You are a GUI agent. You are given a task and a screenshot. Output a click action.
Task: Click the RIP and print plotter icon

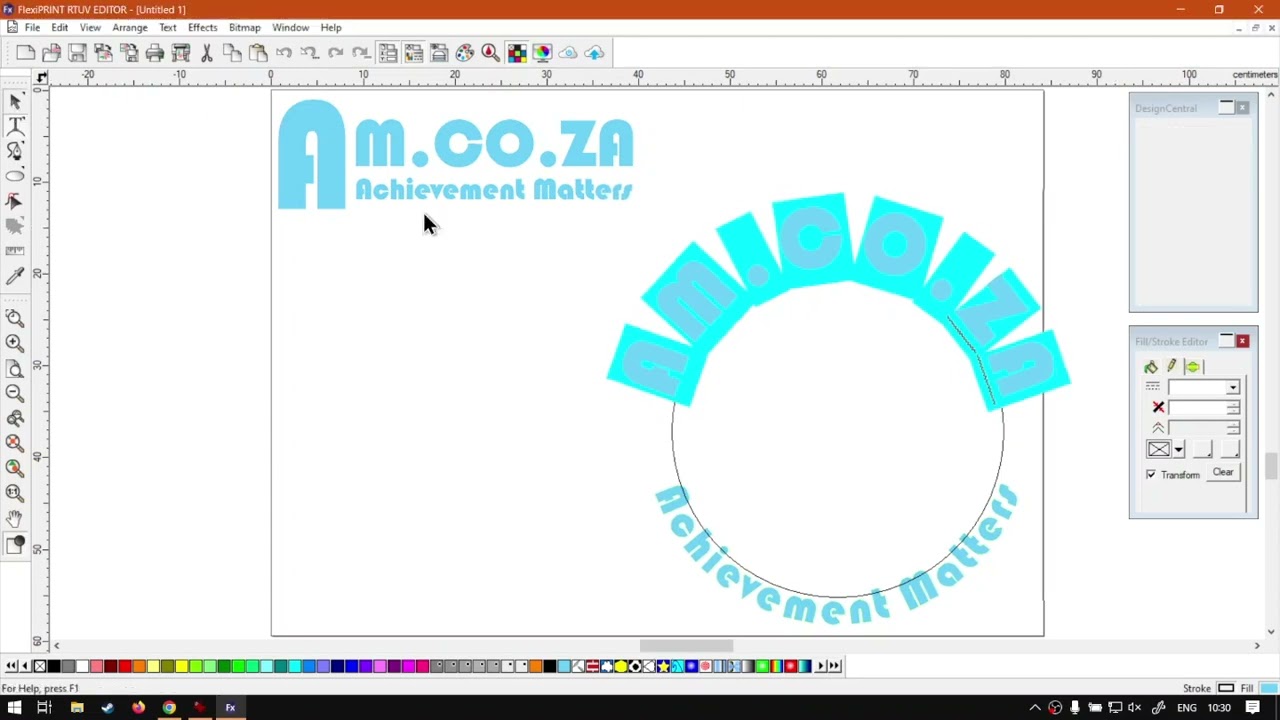[181, 53]
